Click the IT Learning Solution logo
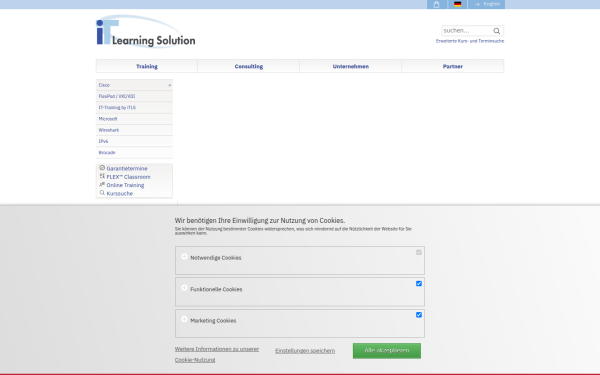 click(145, 32)
